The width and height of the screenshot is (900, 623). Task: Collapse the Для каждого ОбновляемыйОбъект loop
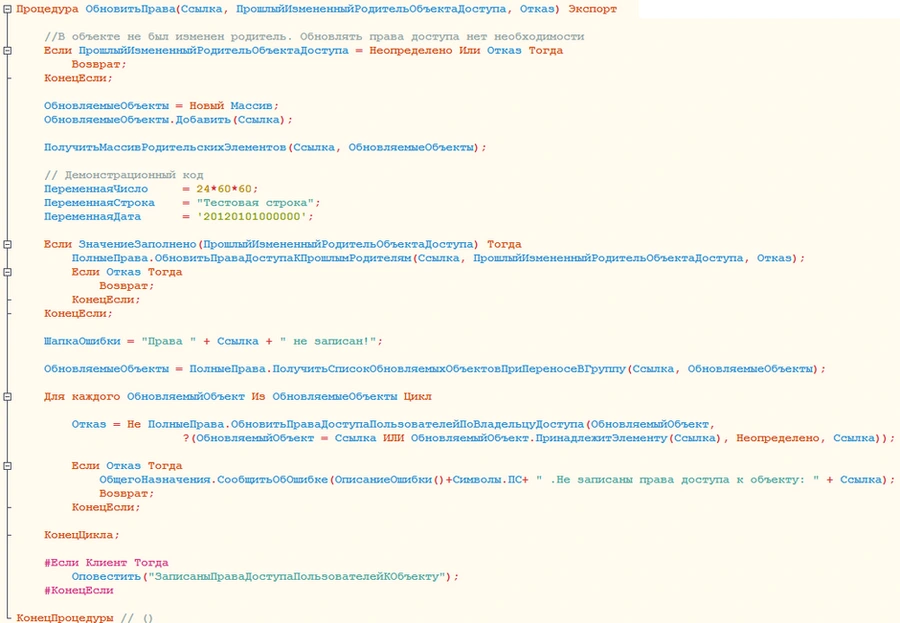[8, 397]
